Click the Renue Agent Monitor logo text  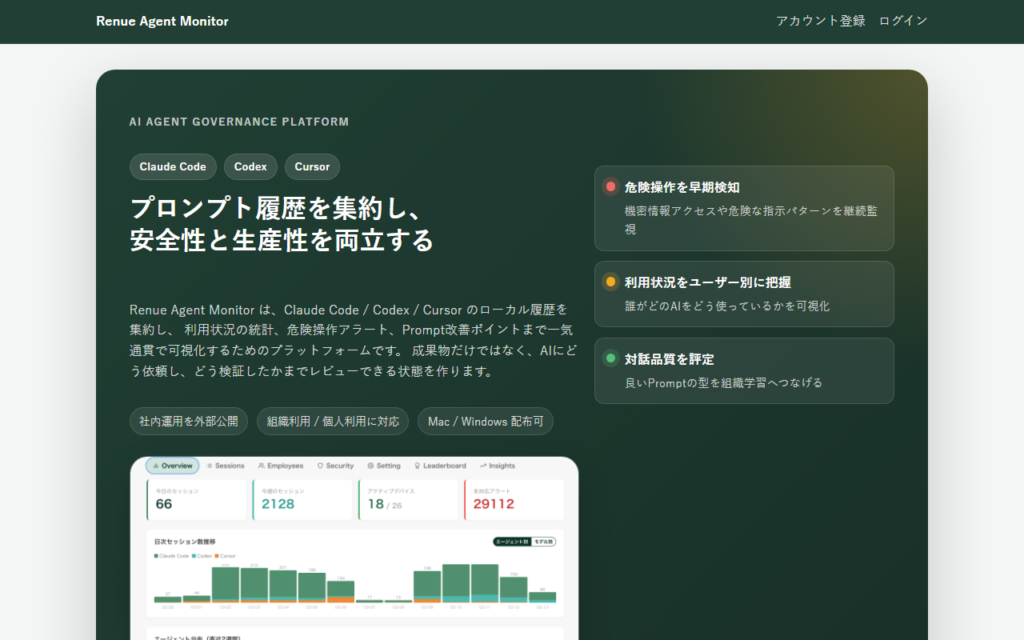(x=162, y=21)
